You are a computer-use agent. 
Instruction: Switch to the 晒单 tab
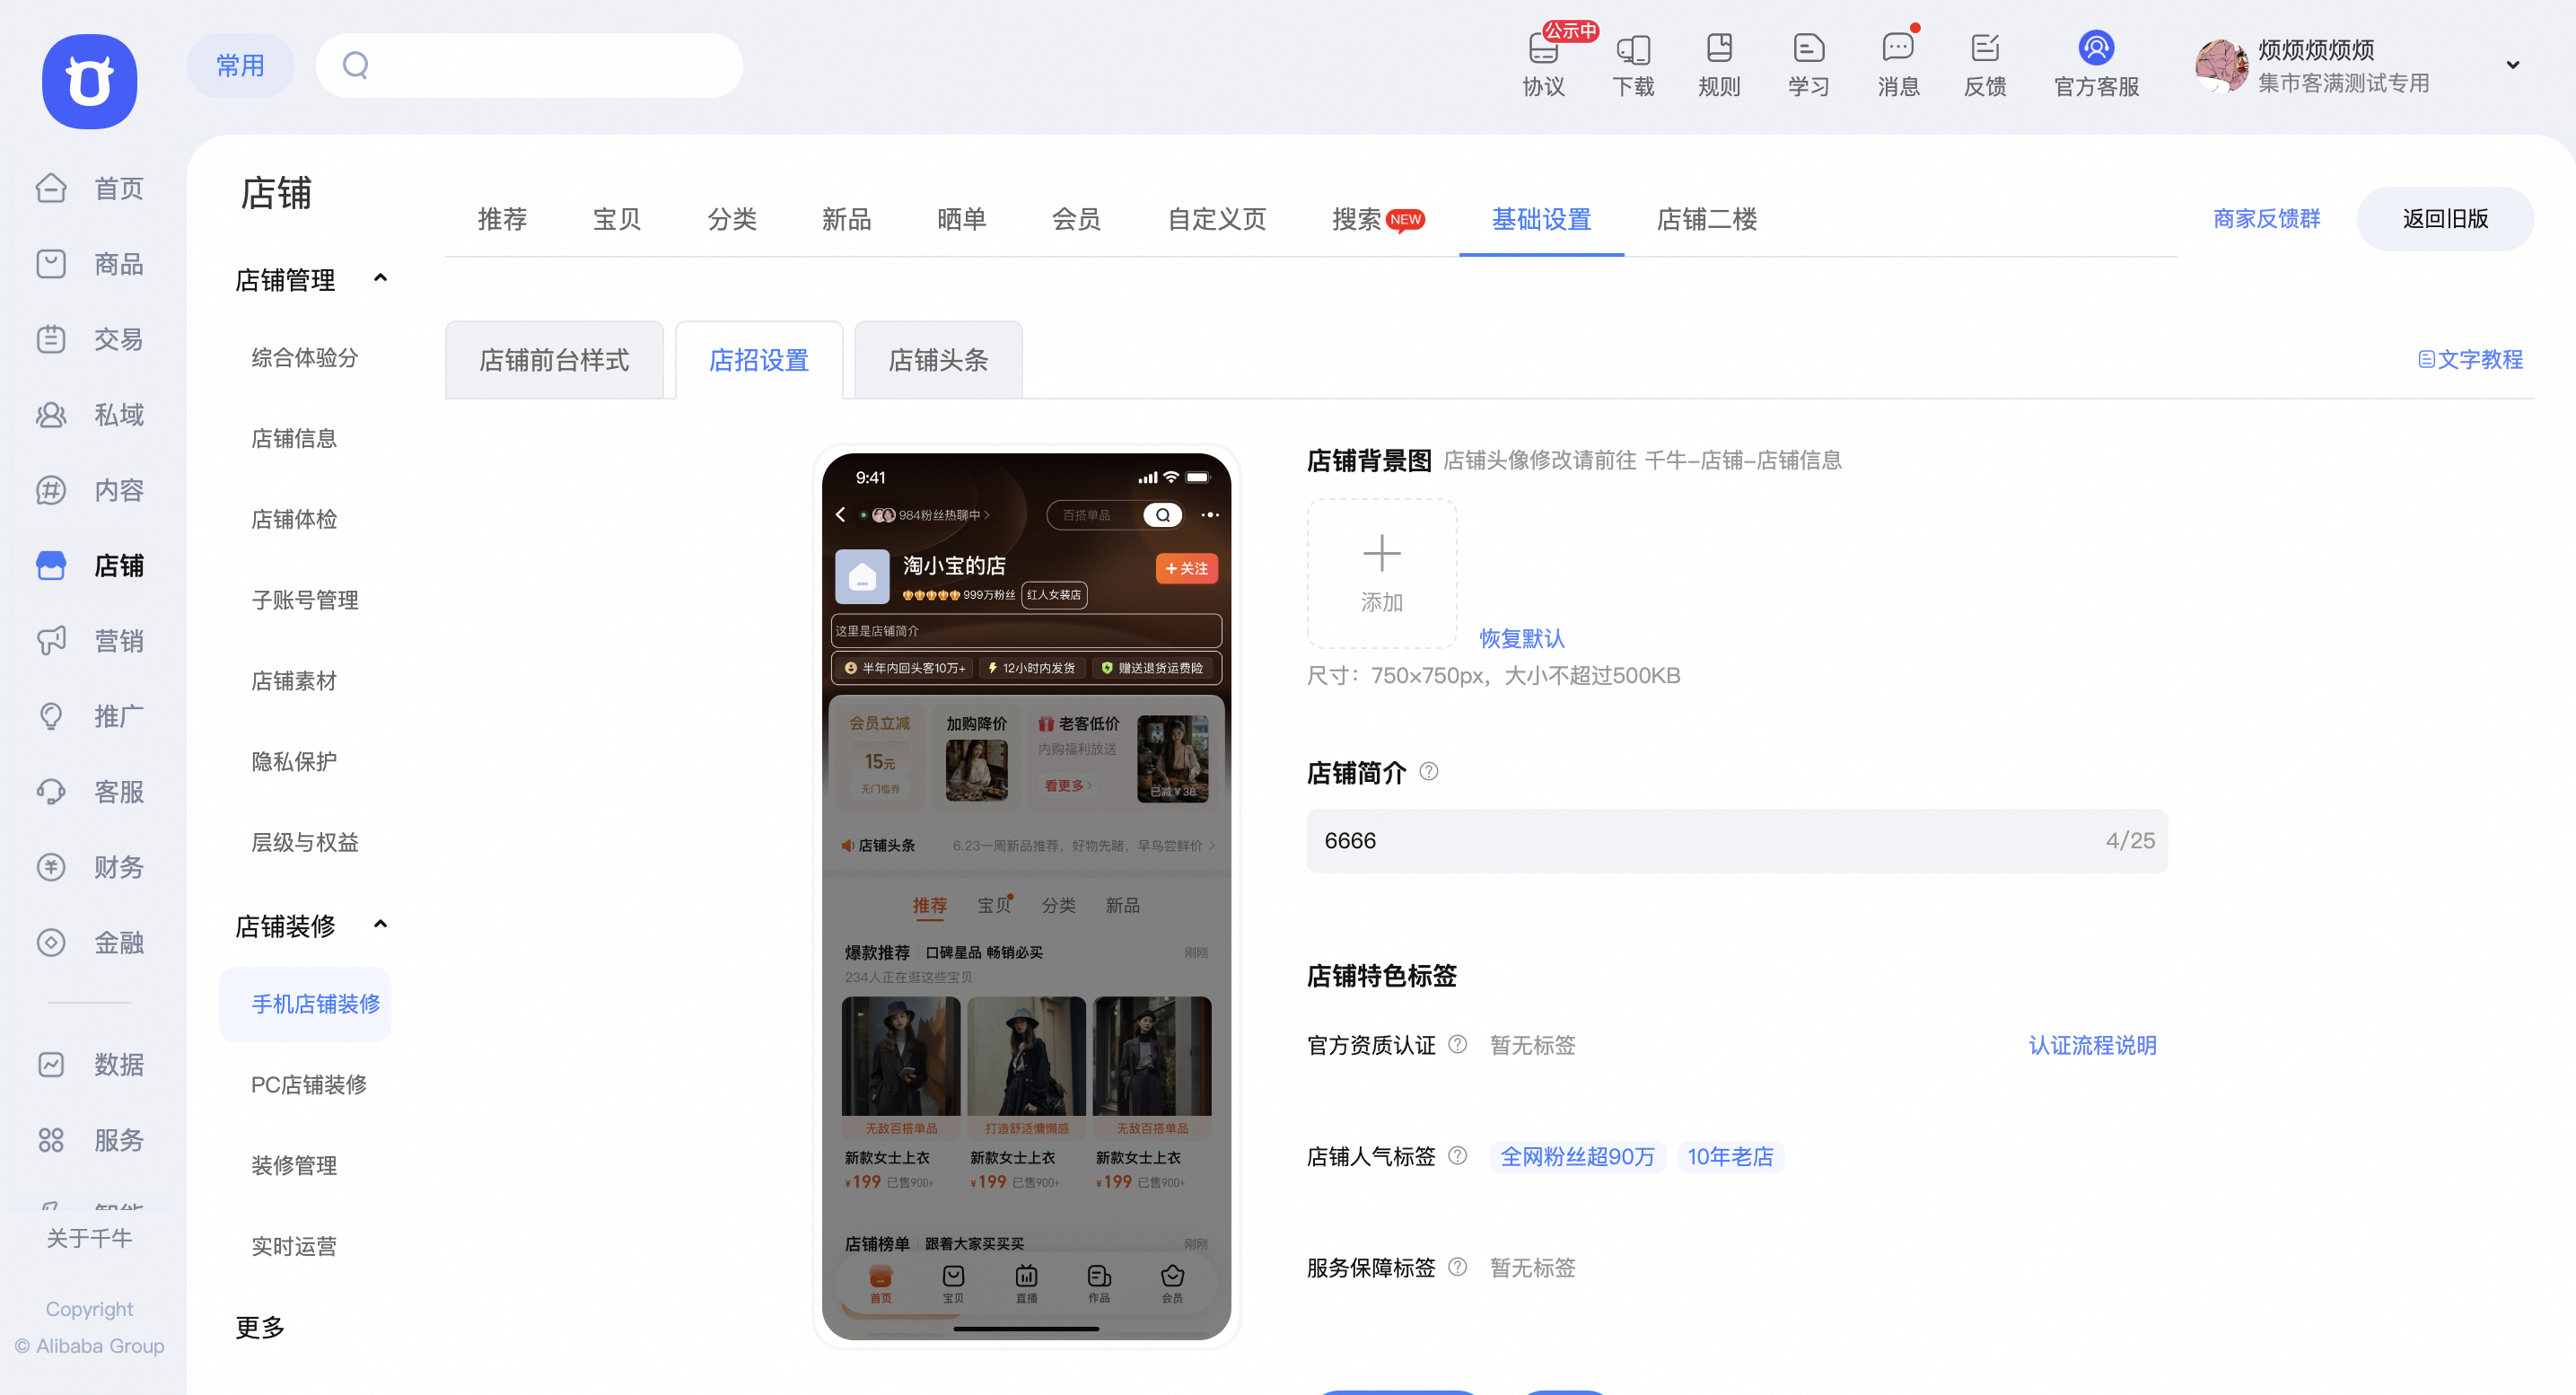click(962, 219)
